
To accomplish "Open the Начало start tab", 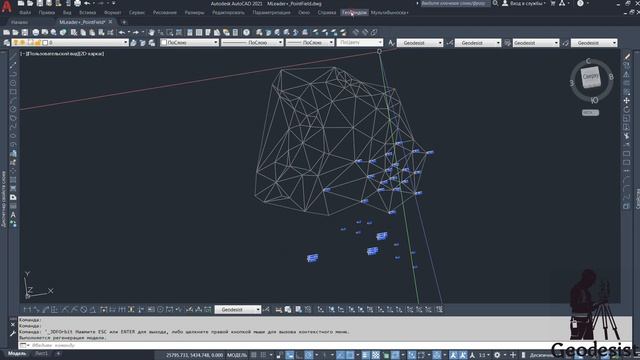I will coord(20,22).
